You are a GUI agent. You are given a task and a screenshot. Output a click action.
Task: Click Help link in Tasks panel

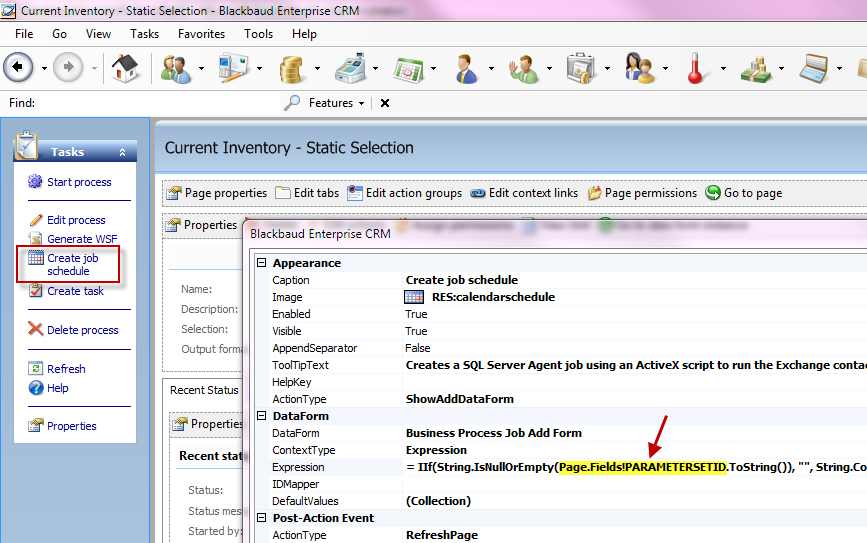pos(58,388)
